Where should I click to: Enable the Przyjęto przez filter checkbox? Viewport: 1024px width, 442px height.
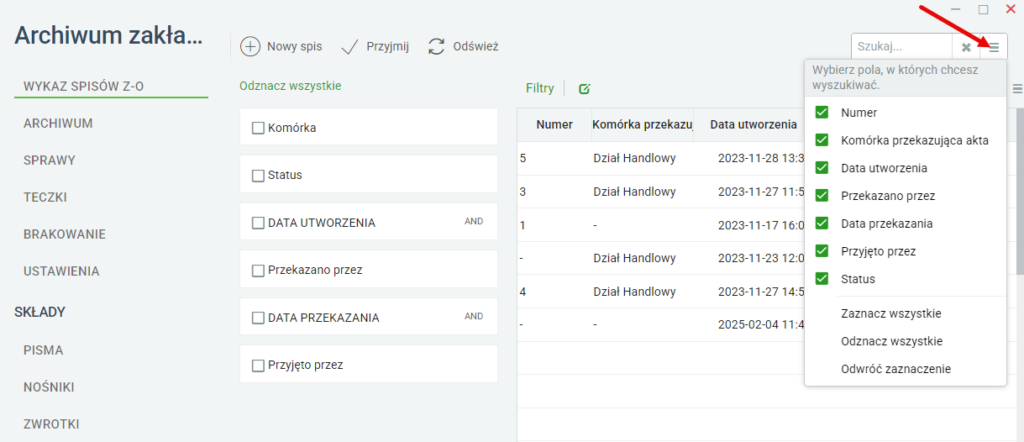pos(258,366)
